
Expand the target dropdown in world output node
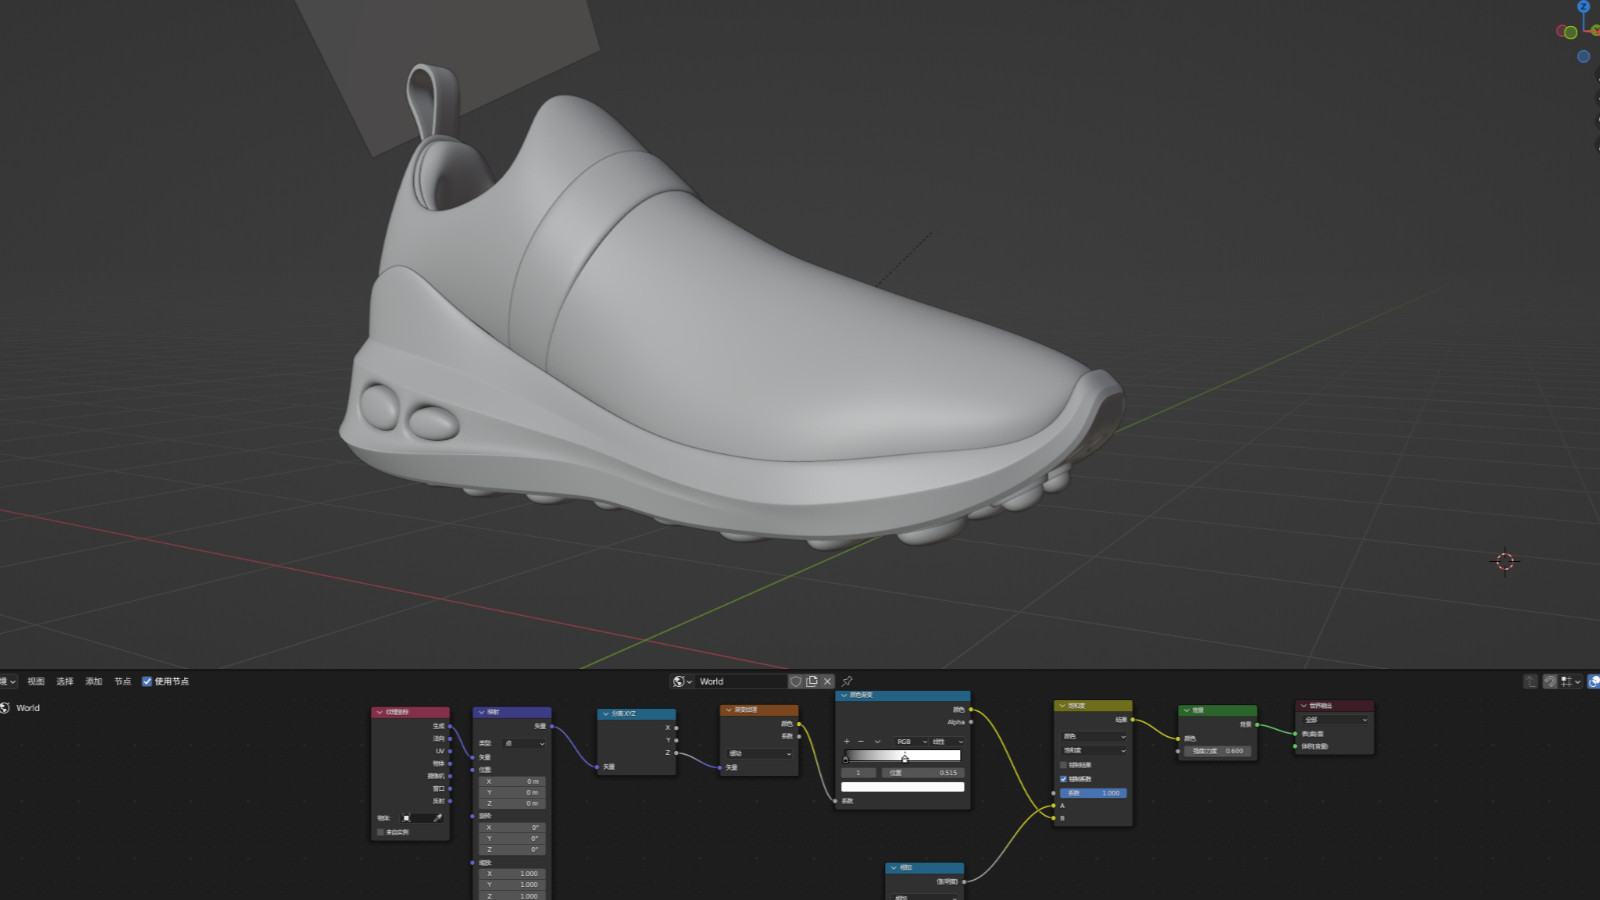pyautogui.click(x=1334, y=720)
